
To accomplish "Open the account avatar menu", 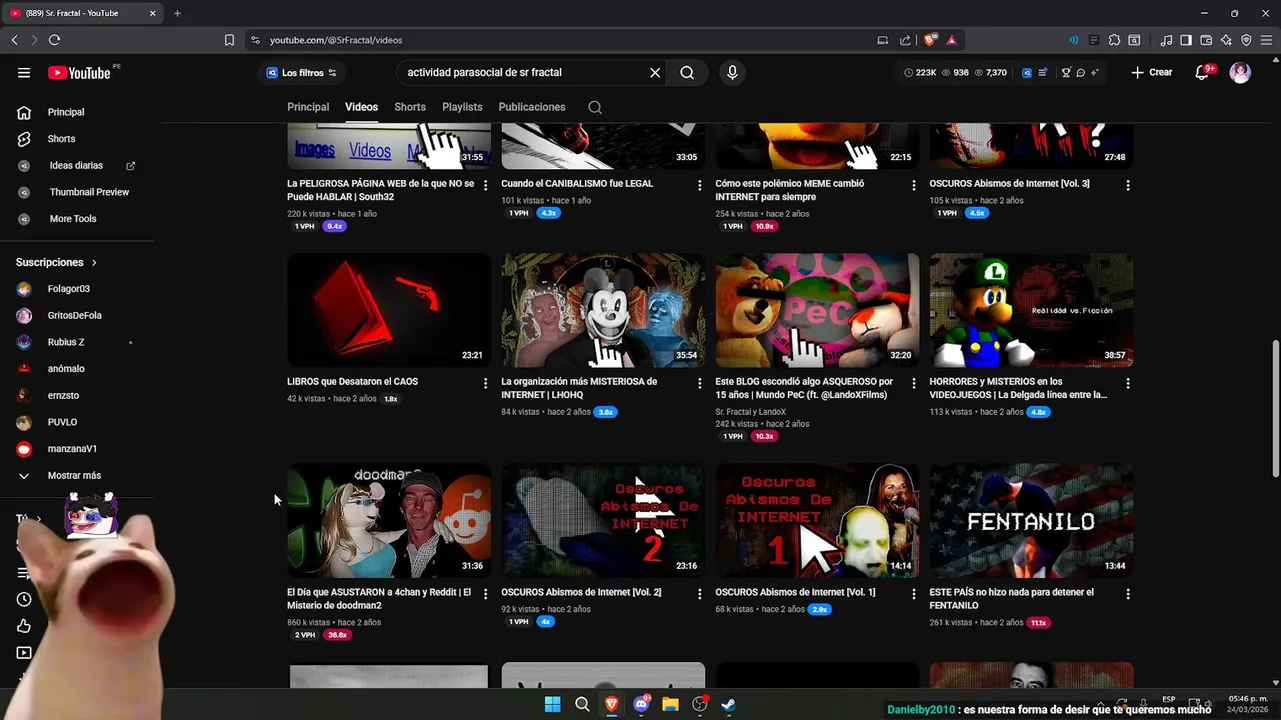I will [1240, 72].
